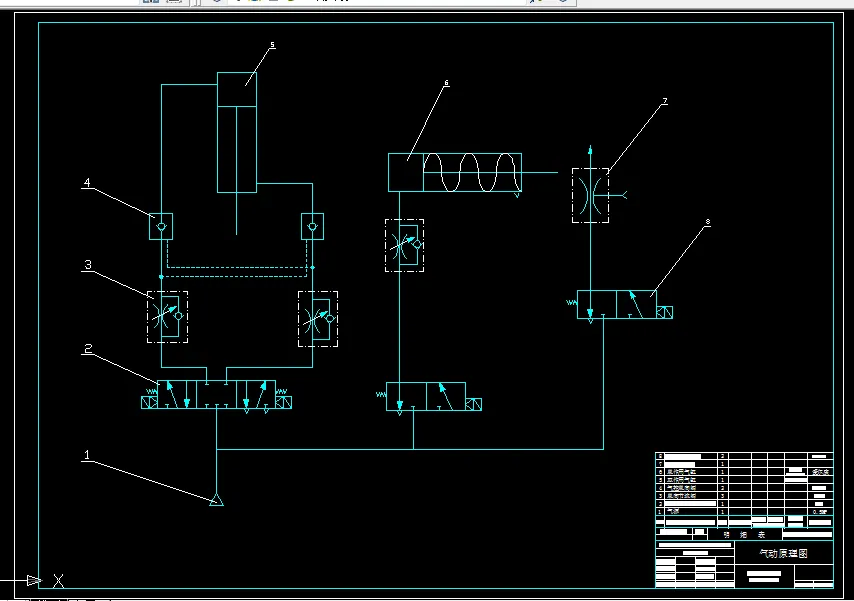
Task: Select the throttle valve below cylinder 6
Action: pyautogui.click(x=404, y=245)
